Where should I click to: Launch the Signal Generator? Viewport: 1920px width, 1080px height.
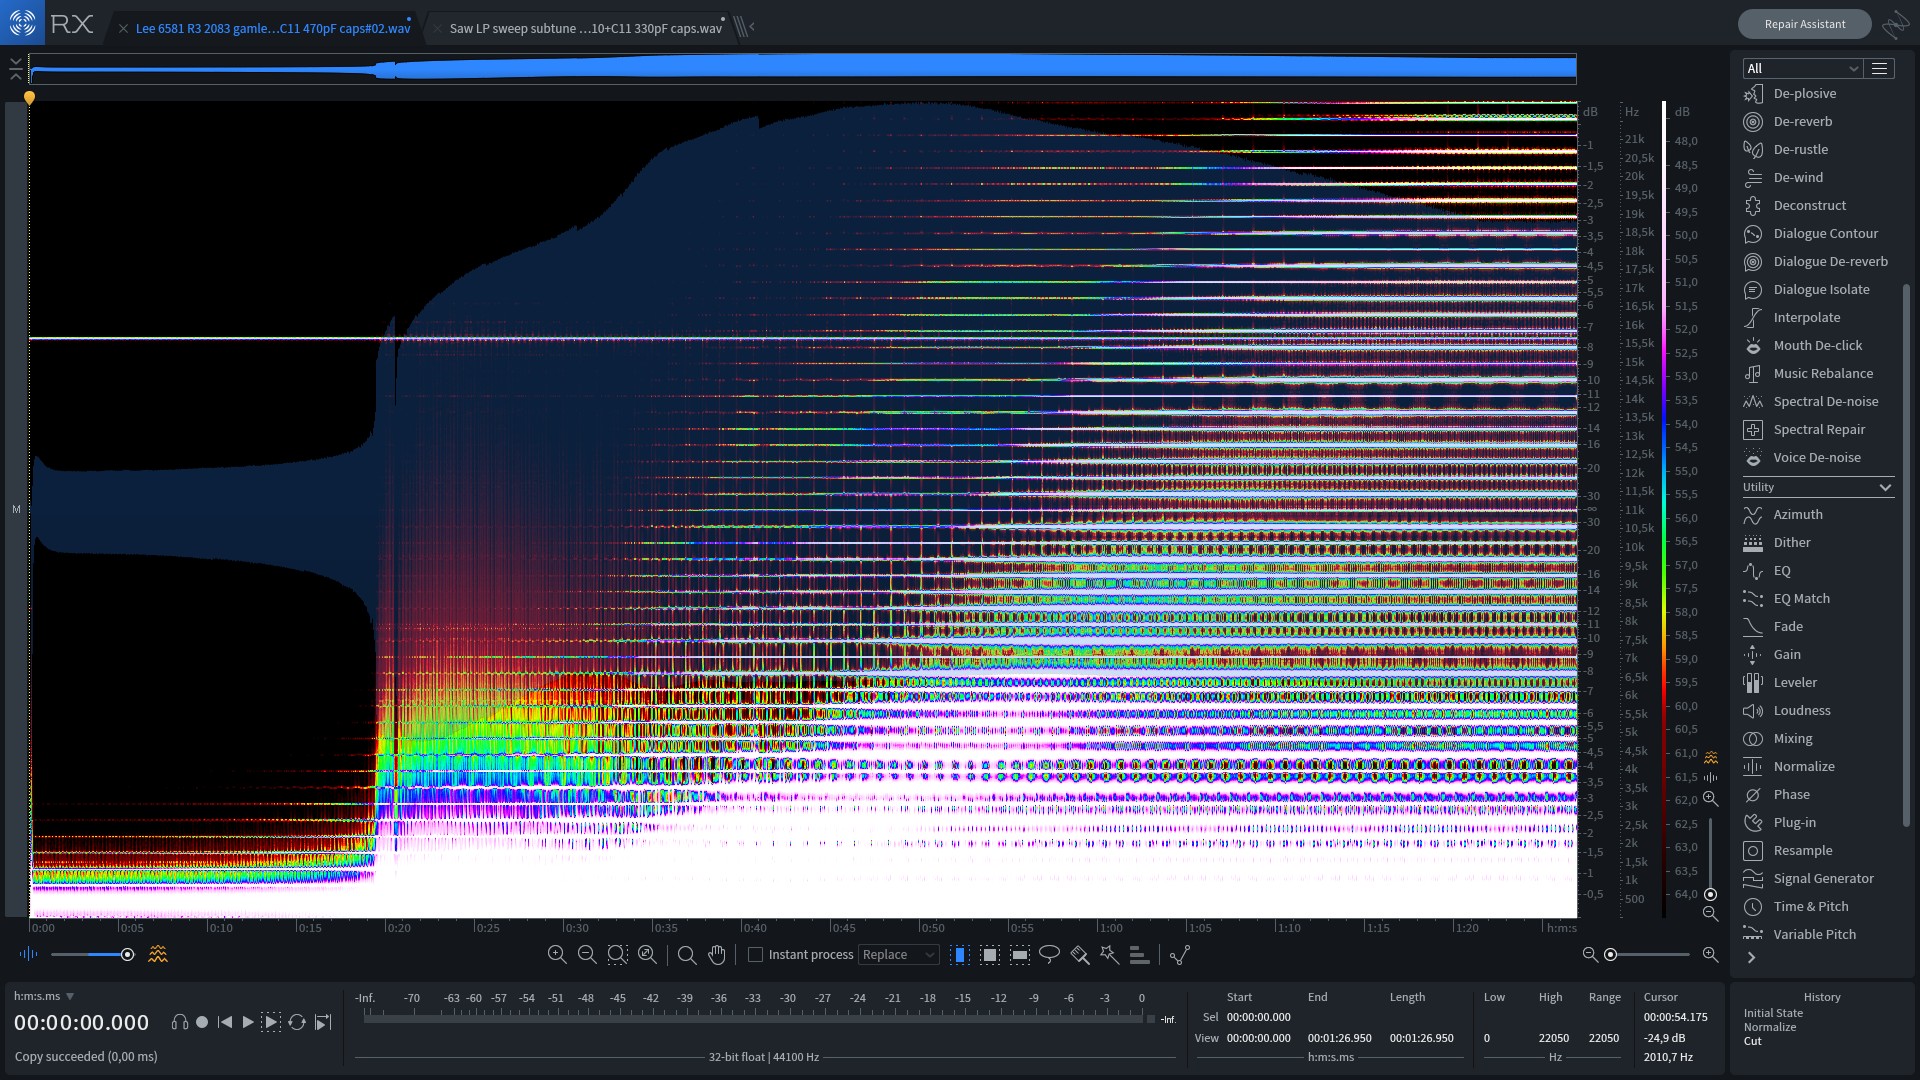click(x=1823, y=878)
